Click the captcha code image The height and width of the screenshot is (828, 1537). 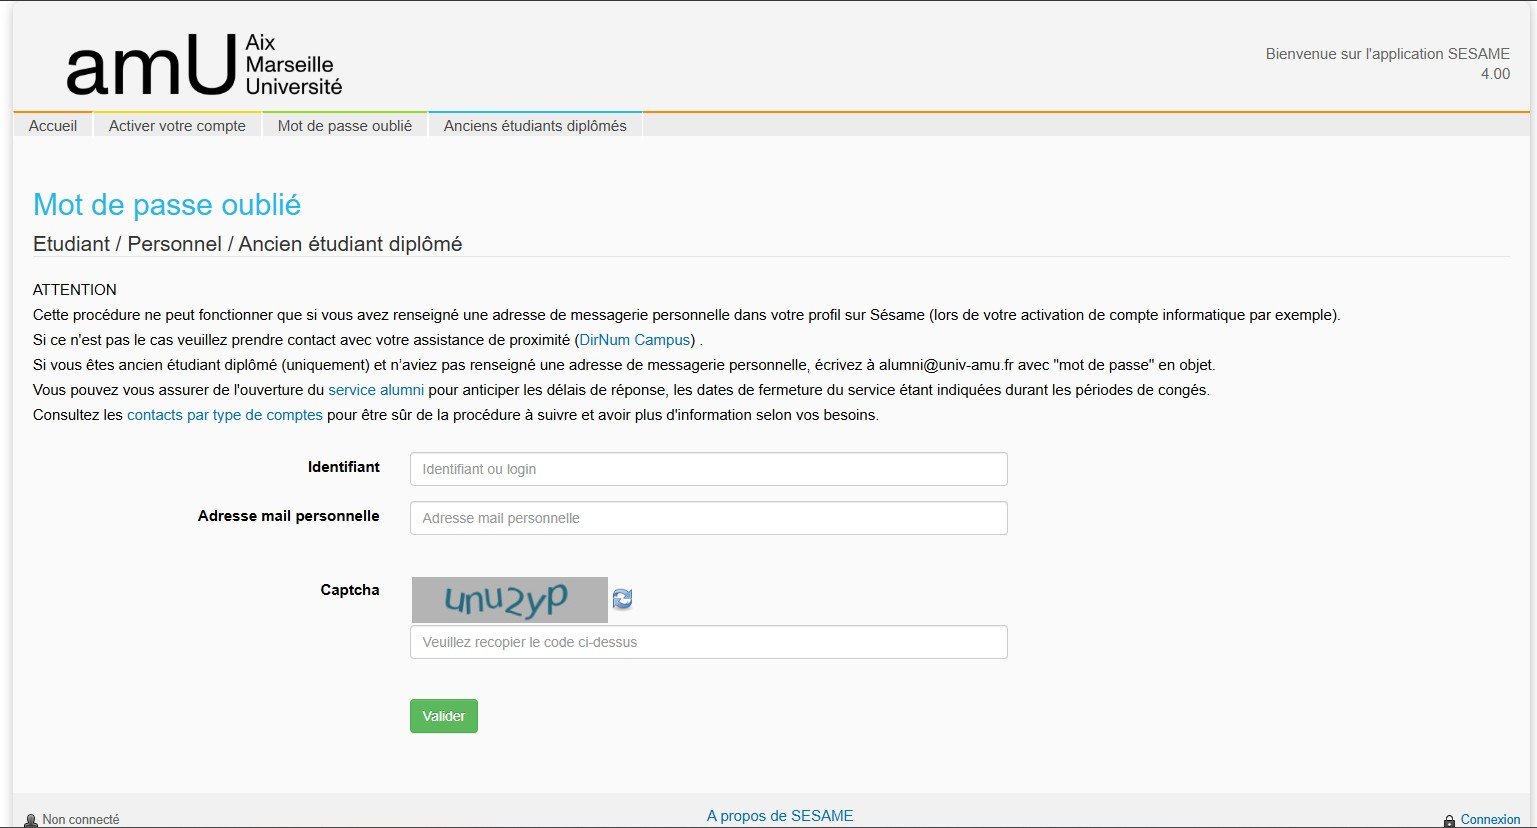(509, 600)
